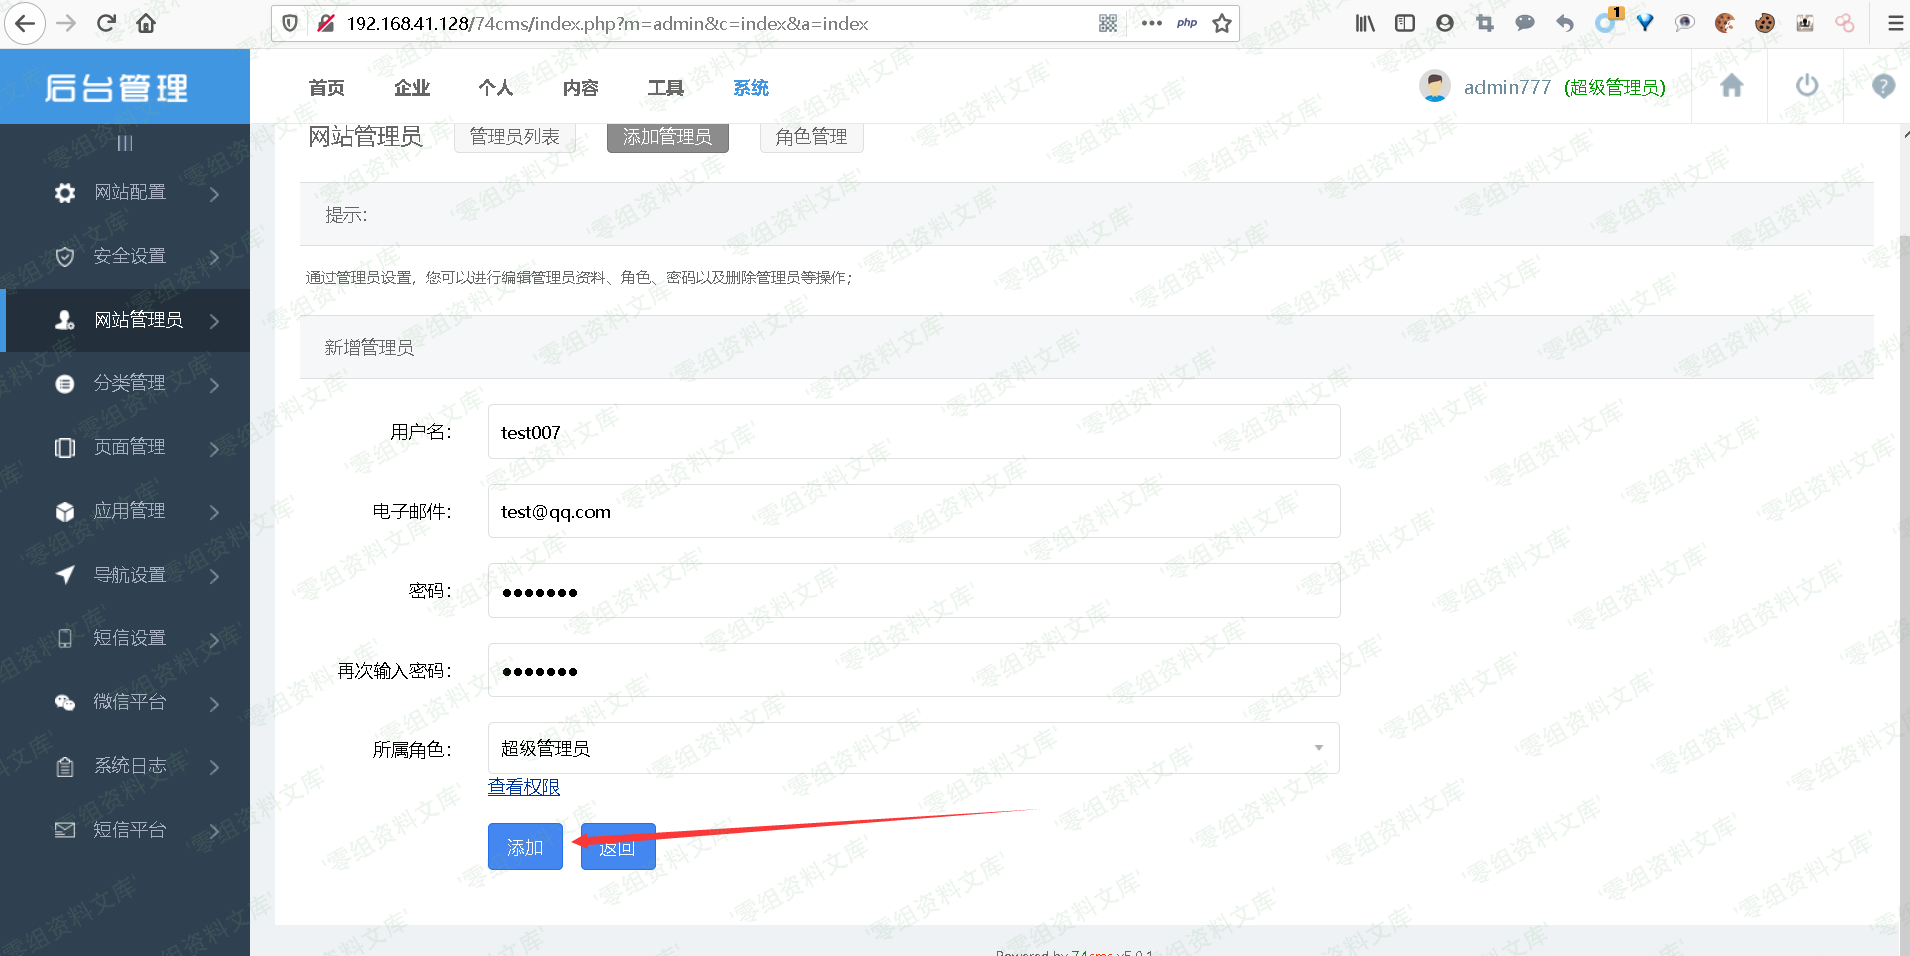1910x956 pixels.
Task: Open the 角色管理 tab
Action: [811, 137]
